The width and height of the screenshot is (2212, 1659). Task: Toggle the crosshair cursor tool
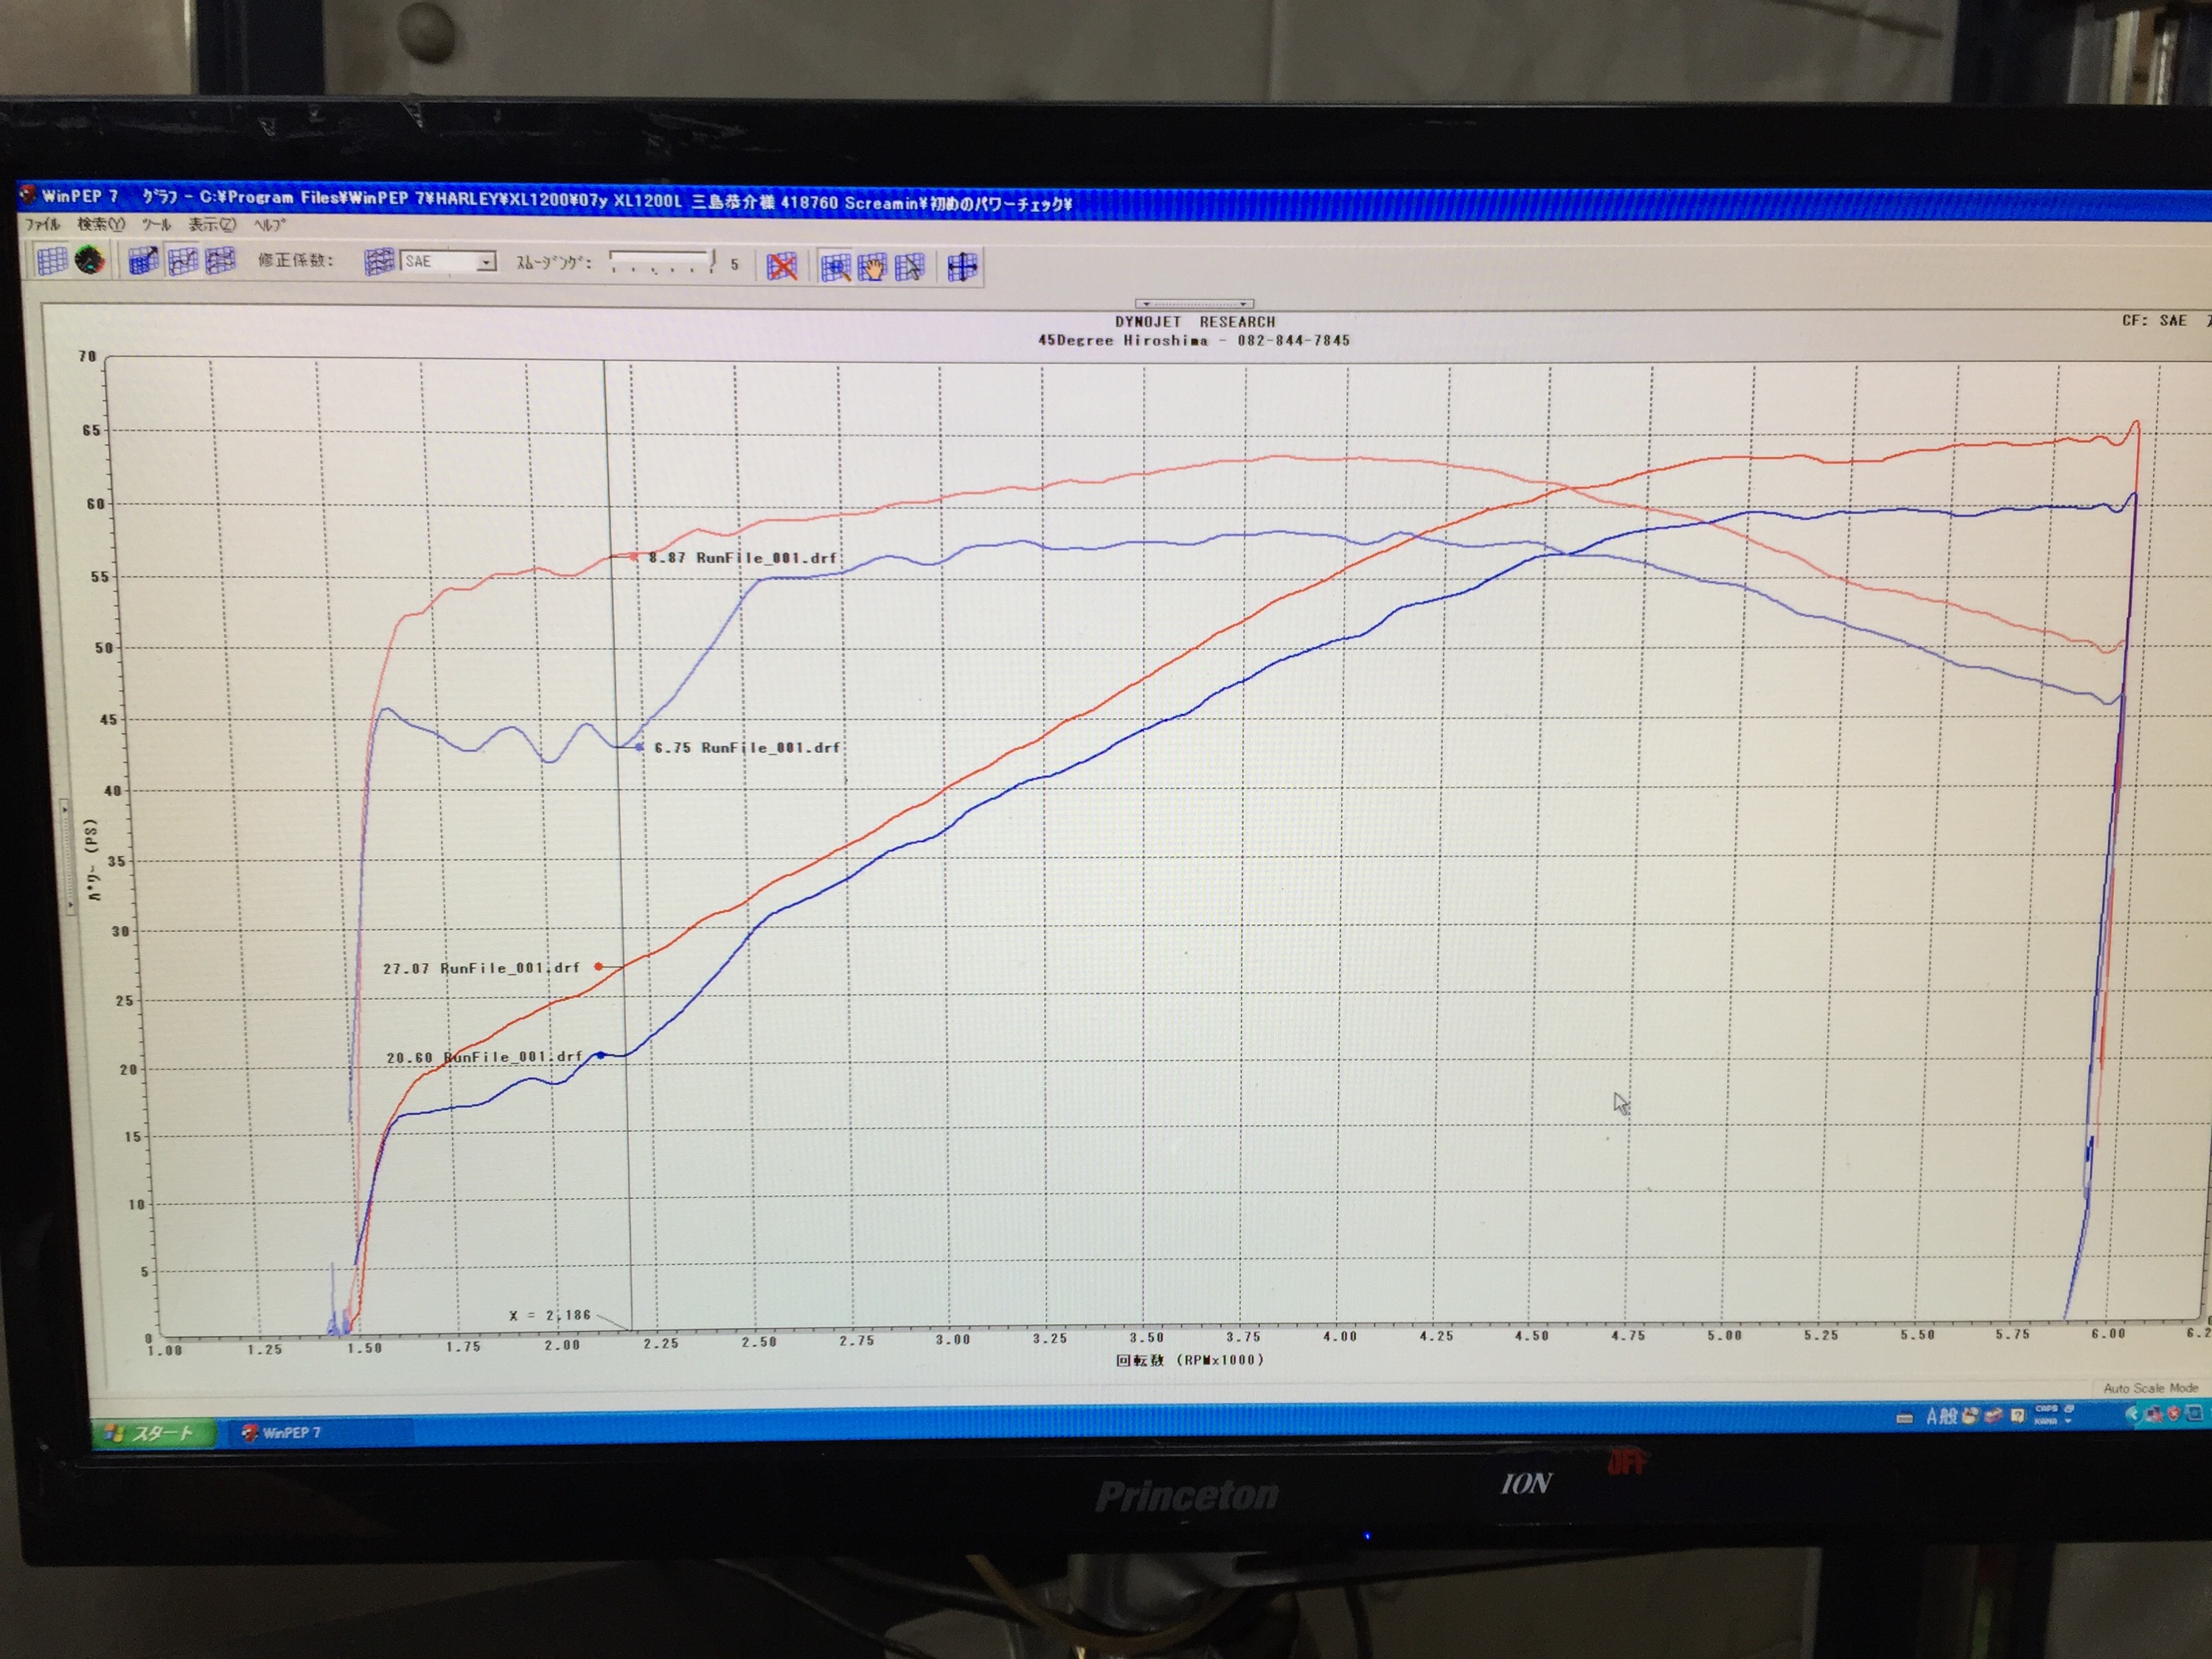click(962, 267)
